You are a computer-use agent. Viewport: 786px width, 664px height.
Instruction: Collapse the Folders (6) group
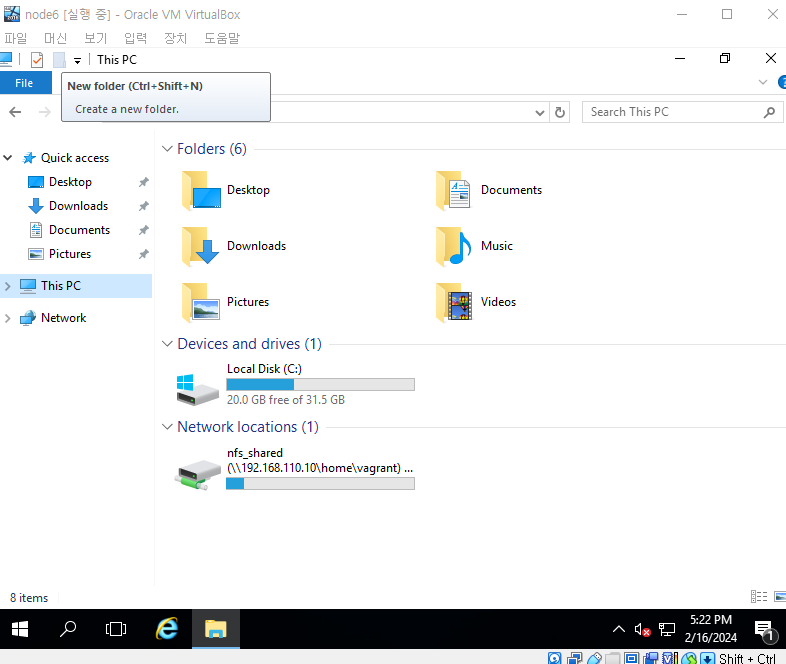(x=167, y=149)
